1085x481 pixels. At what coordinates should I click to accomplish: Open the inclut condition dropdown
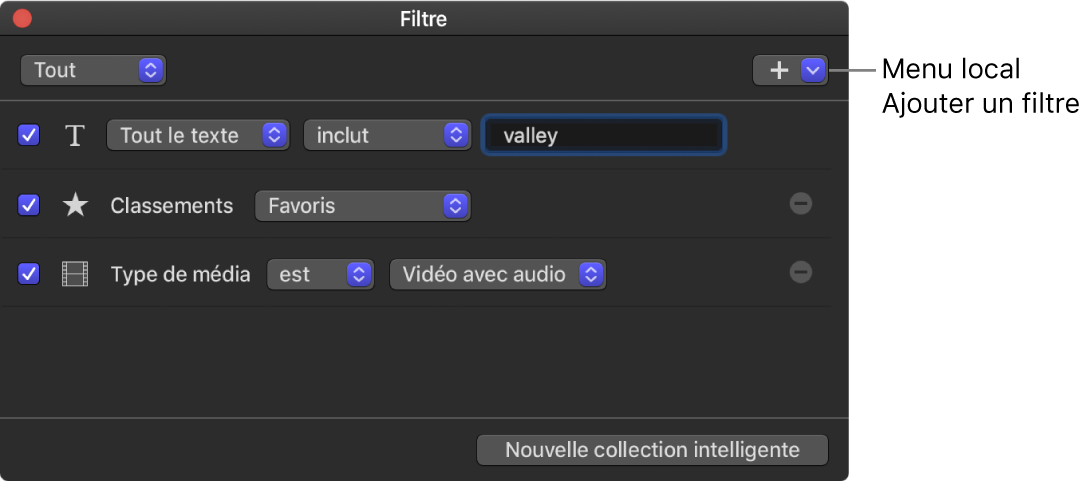click(386, 136)
